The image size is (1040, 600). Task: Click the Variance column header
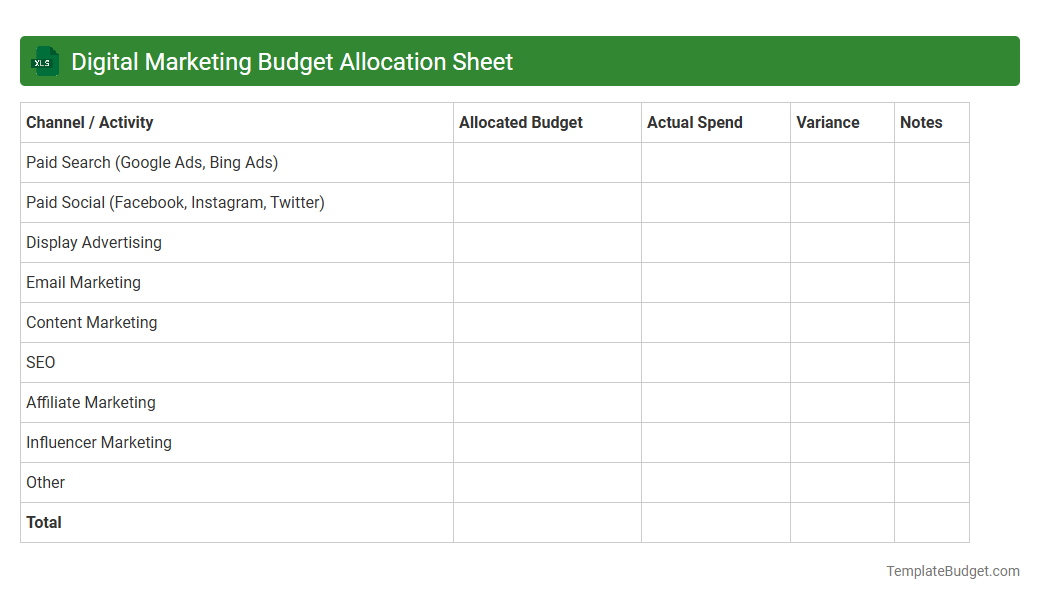click(827, 122)
